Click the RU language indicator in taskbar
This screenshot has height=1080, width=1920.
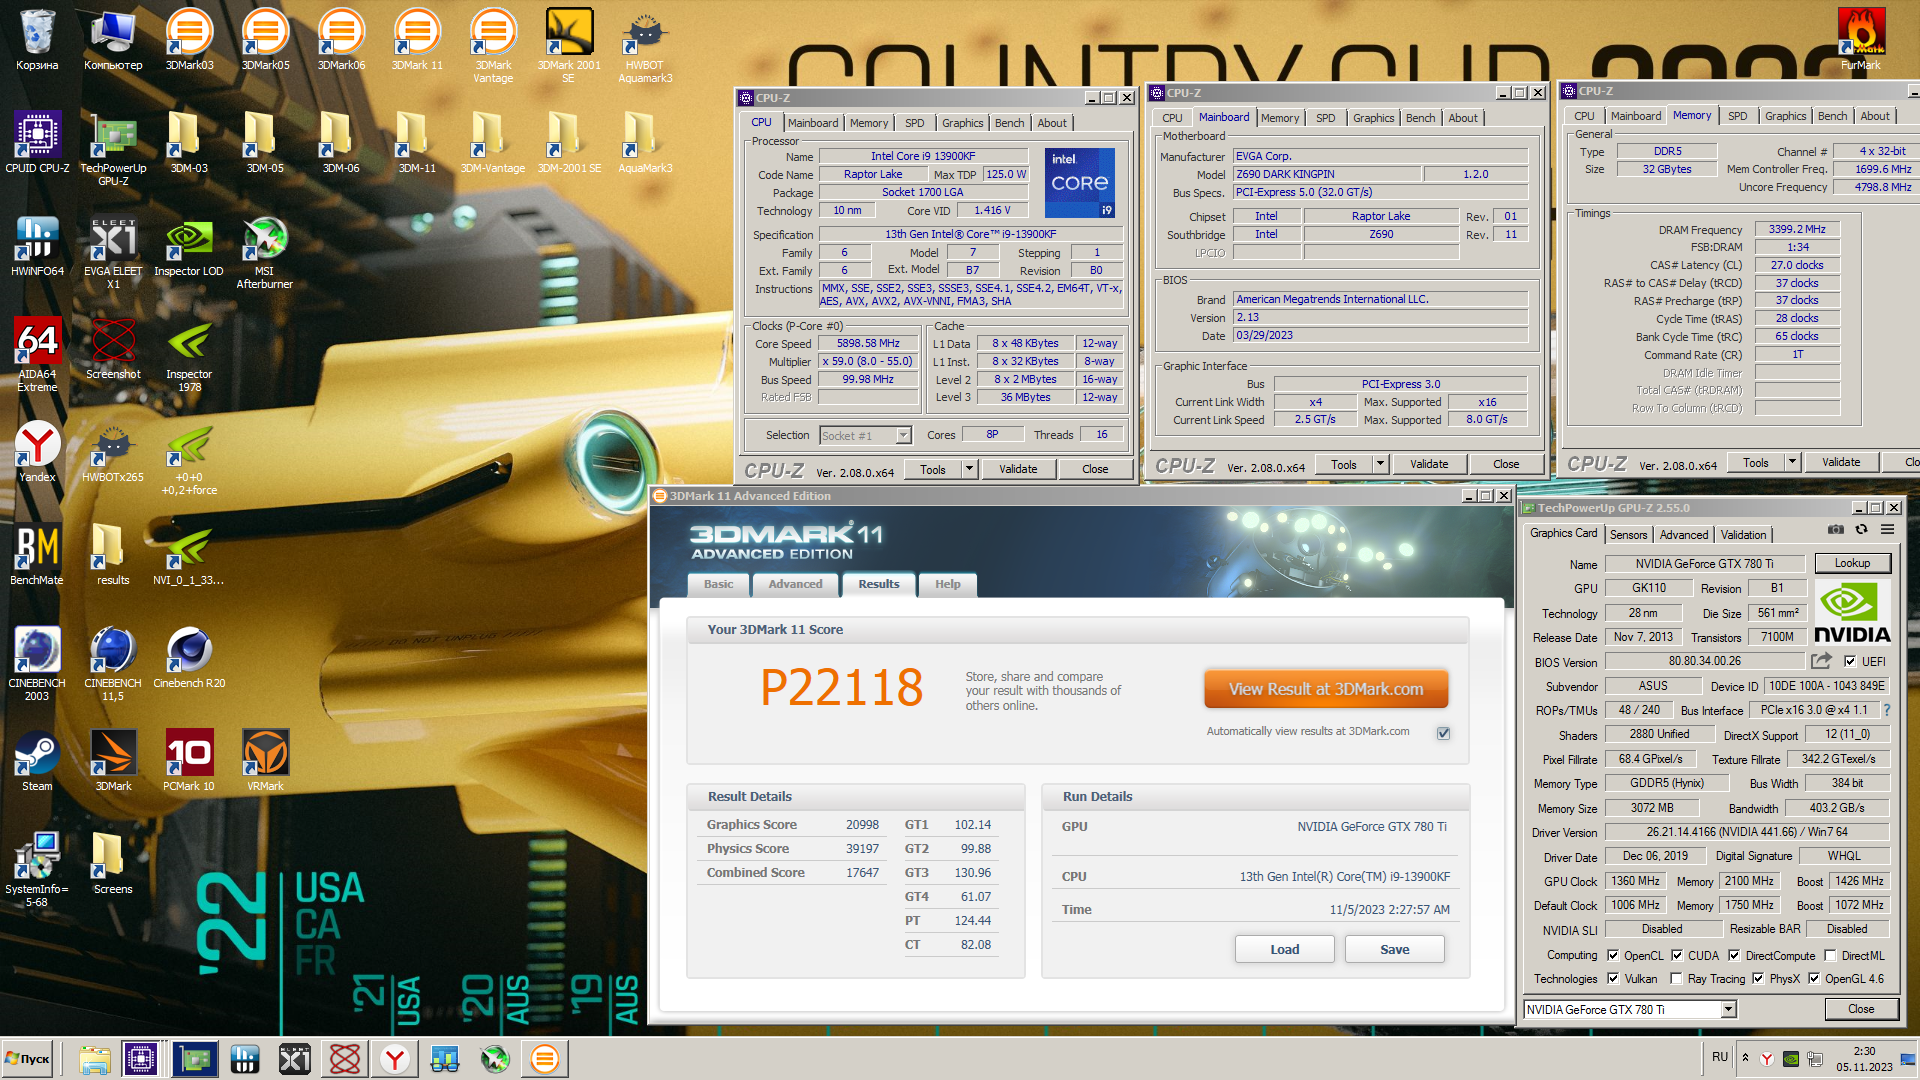point(1720,1057)
